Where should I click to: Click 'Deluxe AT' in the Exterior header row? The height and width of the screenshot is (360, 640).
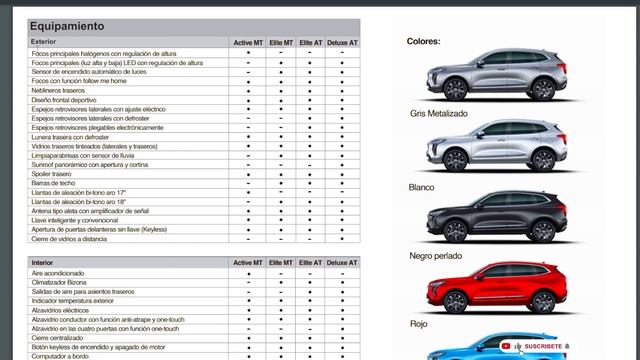coord(342,43)
